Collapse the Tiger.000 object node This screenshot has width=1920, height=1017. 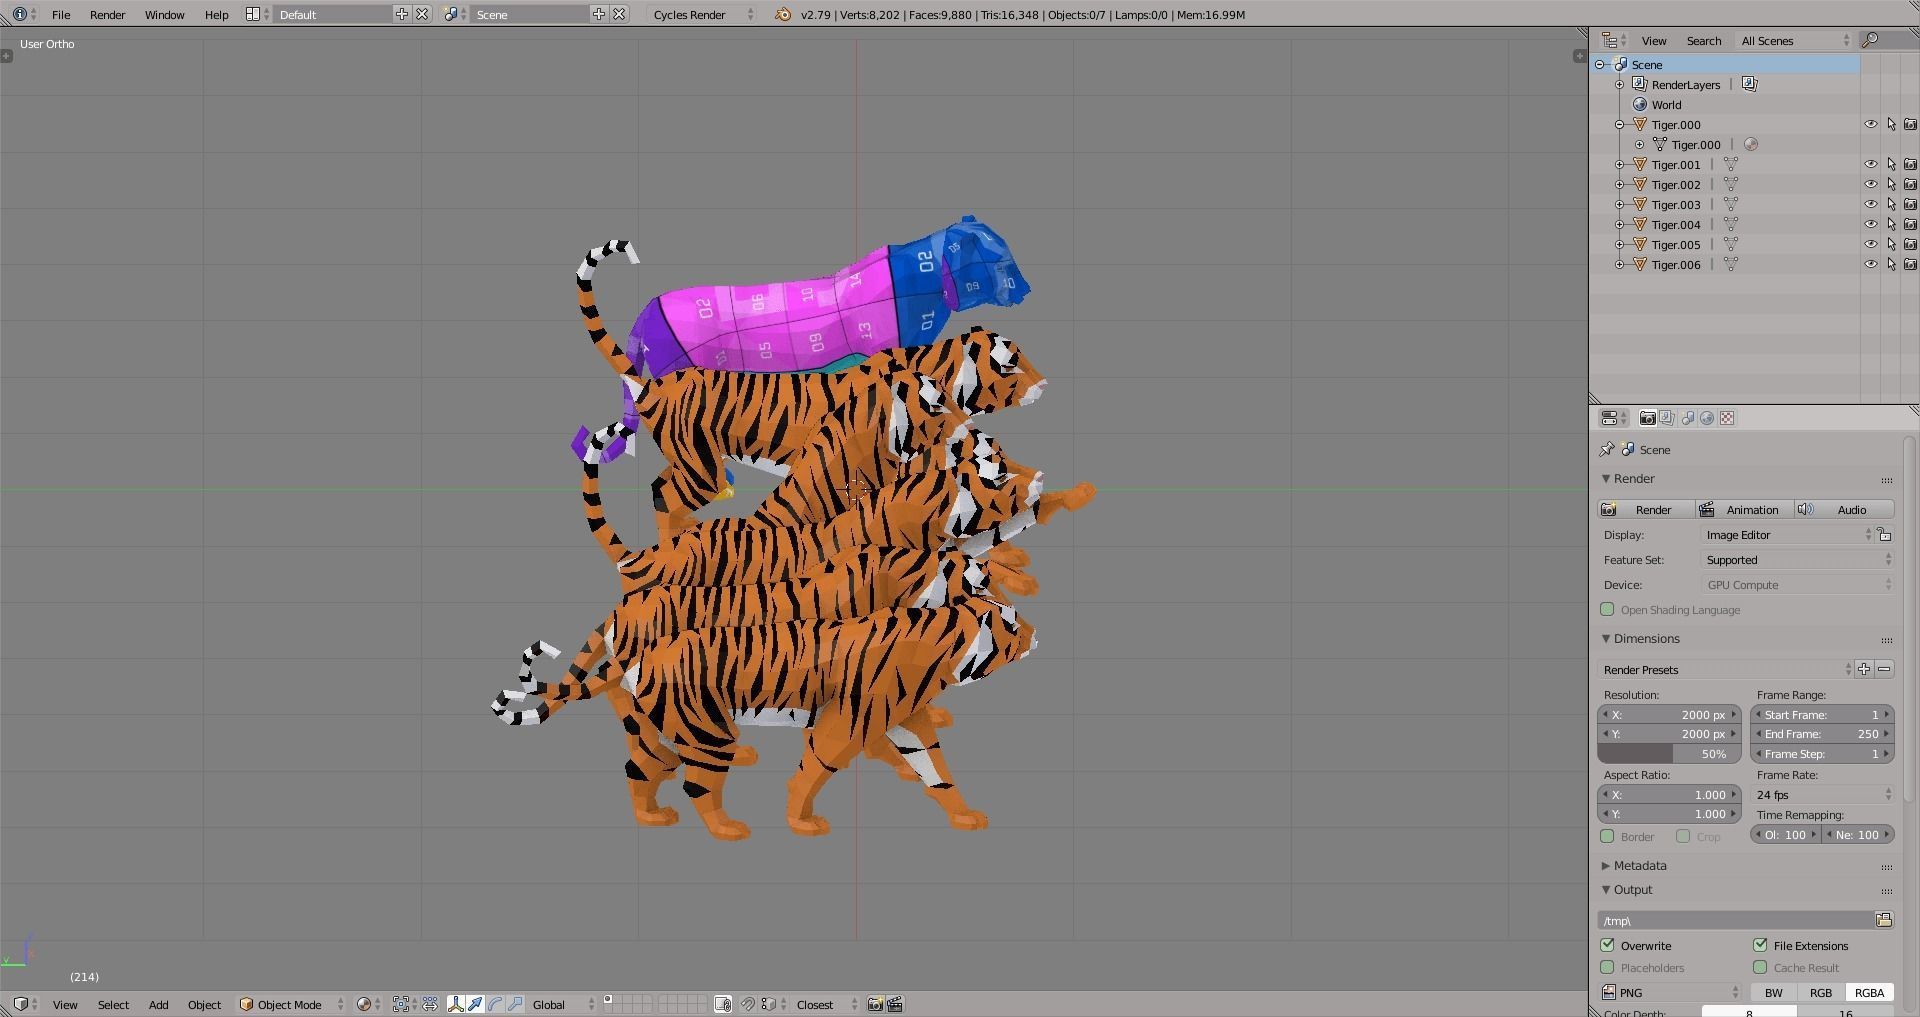1620,124
